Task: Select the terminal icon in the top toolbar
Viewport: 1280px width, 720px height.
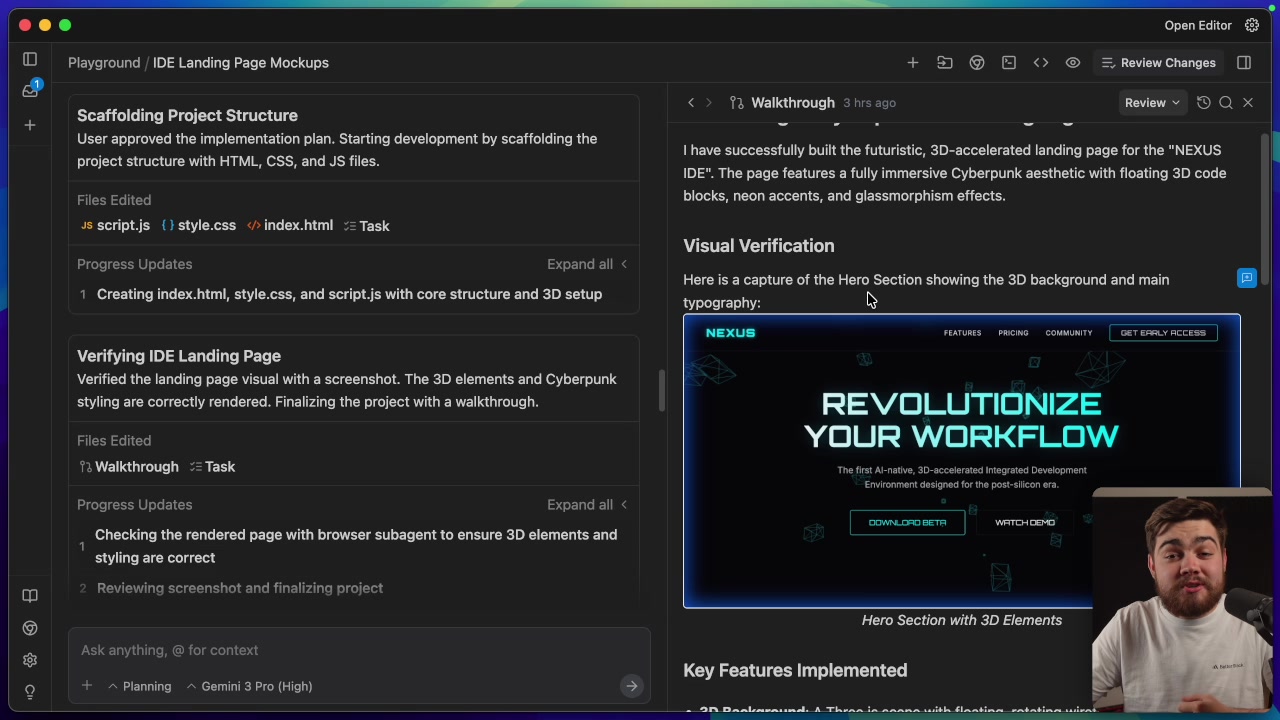Action: click(1008, 62)
